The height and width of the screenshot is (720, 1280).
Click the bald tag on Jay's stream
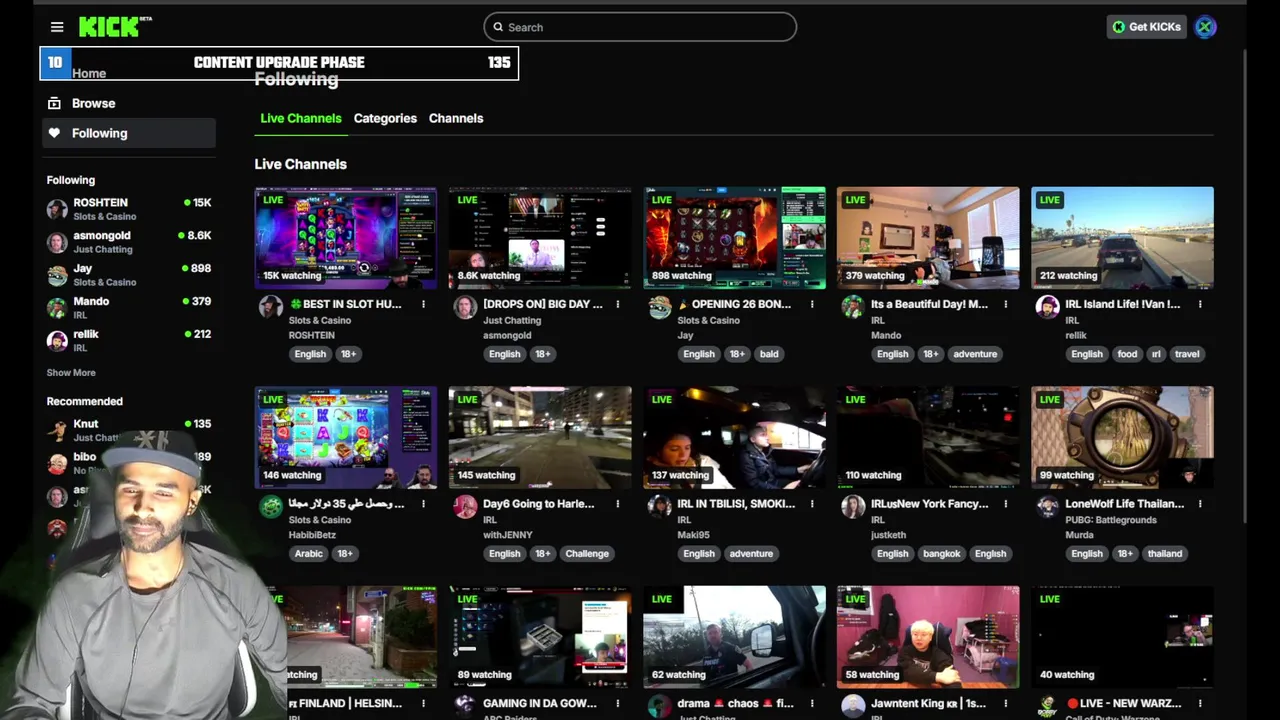769,354
